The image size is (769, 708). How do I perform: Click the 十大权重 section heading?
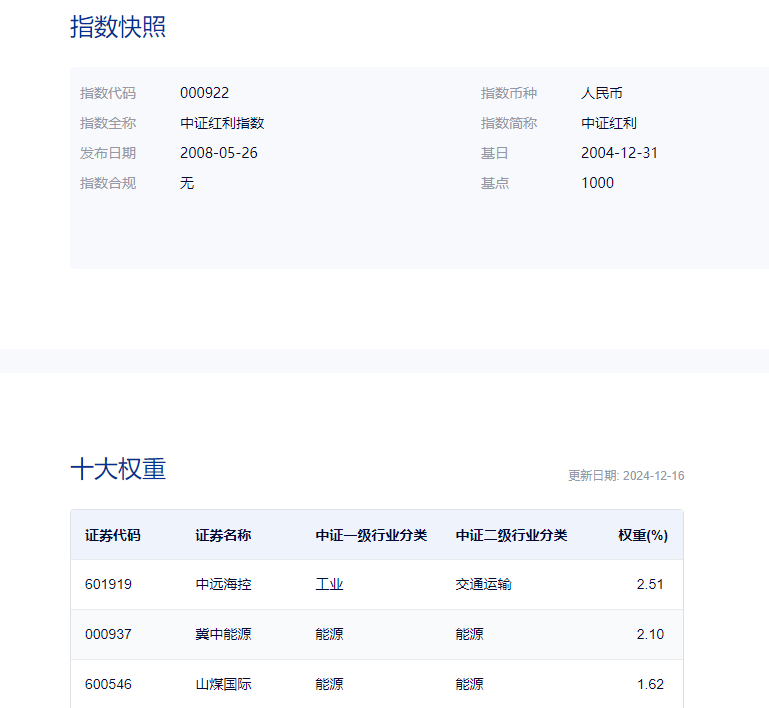(118, 469)
